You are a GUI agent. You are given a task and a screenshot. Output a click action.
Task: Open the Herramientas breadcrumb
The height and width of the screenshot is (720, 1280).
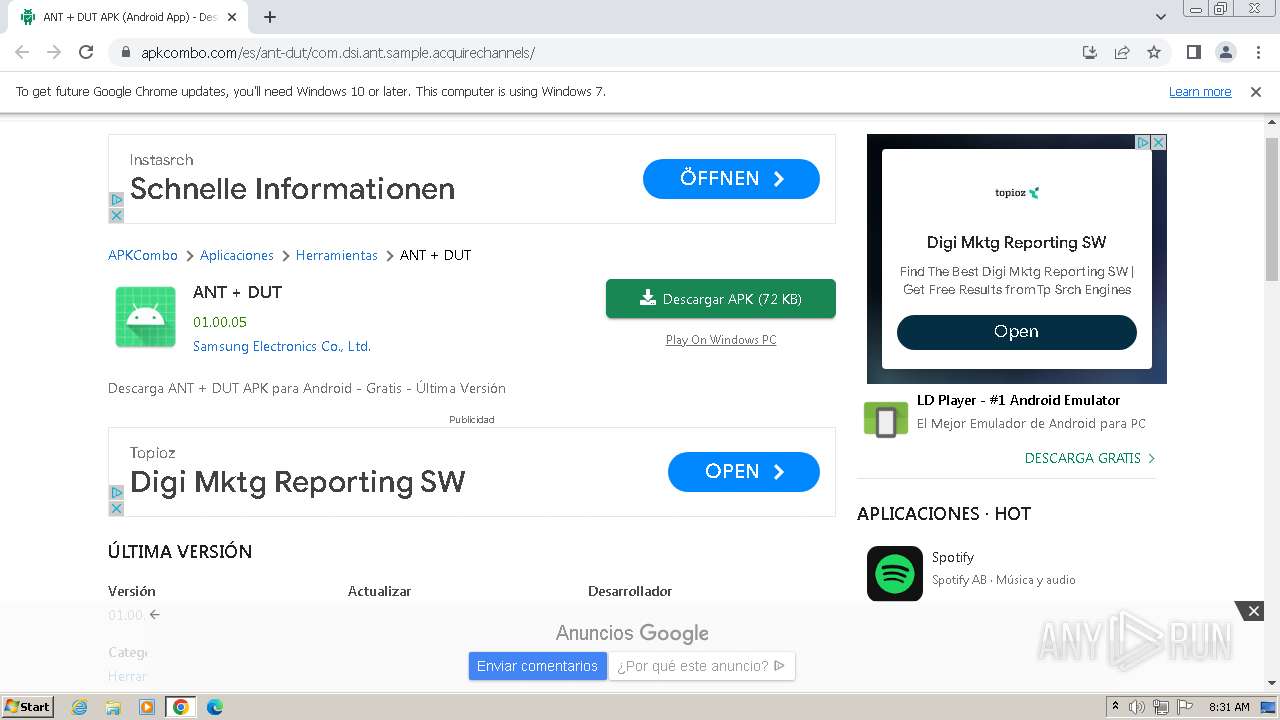click(x=337, y=255)
